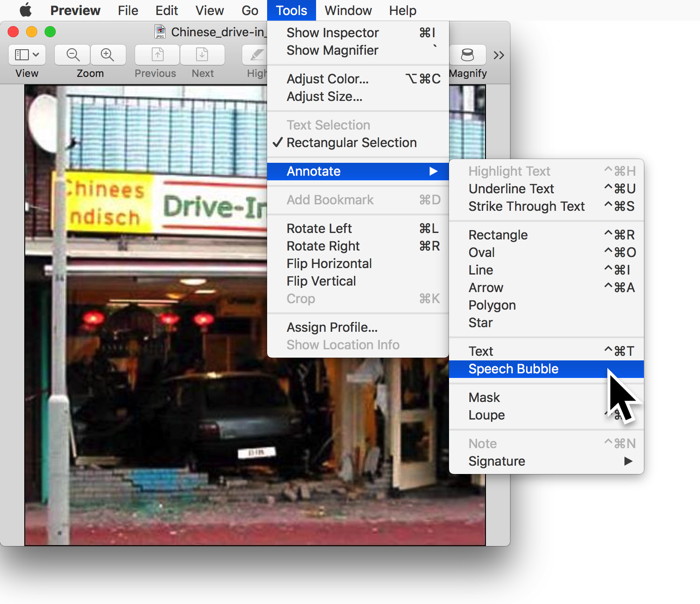The image size is (700, 604).
Task: Select the Line annotation
Action: click(x=546, y=270)
